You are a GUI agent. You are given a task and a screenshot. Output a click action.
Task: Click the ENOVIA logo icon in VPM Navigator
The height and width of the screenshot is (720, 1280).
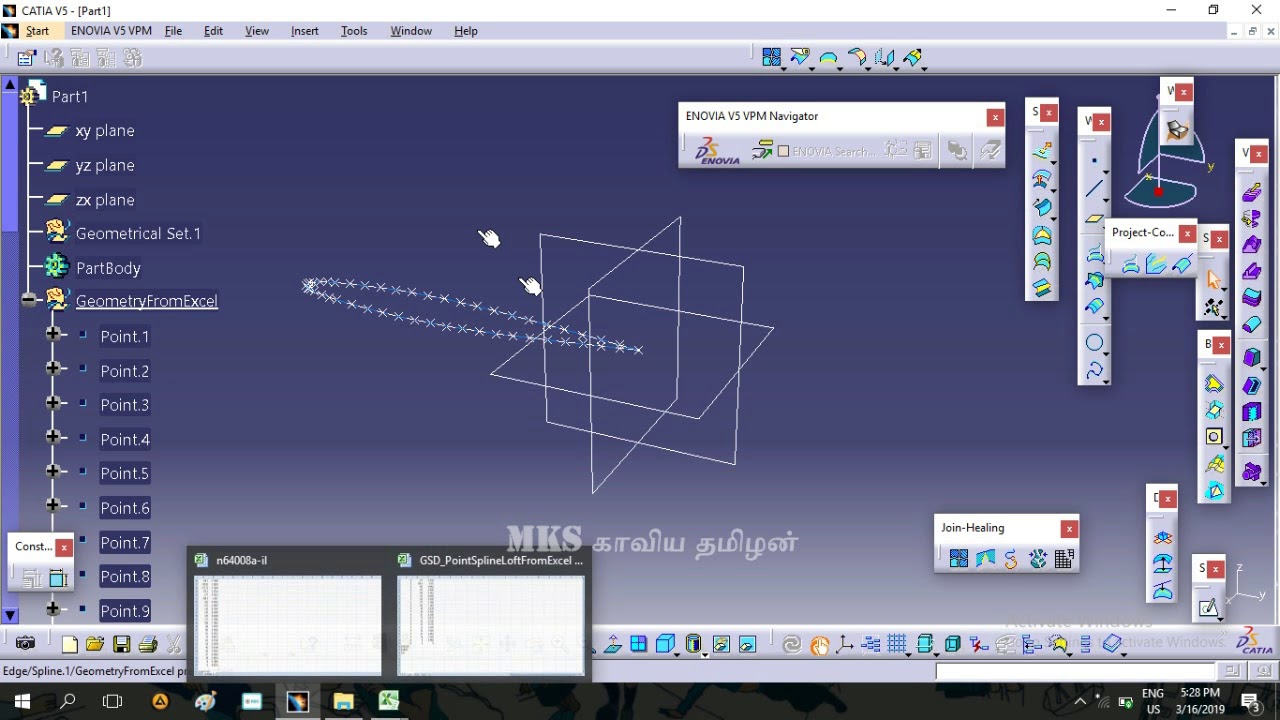tap(718, 151)
